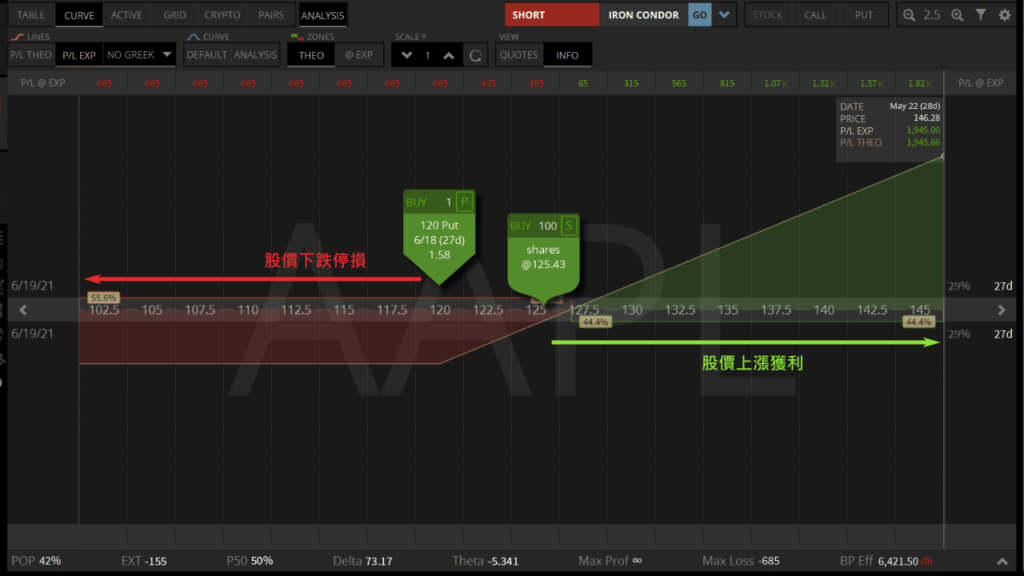This screenshot has height=576, width=1024.
Task: Click the 1.82K value in the P/L row
Action: pyautogui.click(x=920, y=84)
